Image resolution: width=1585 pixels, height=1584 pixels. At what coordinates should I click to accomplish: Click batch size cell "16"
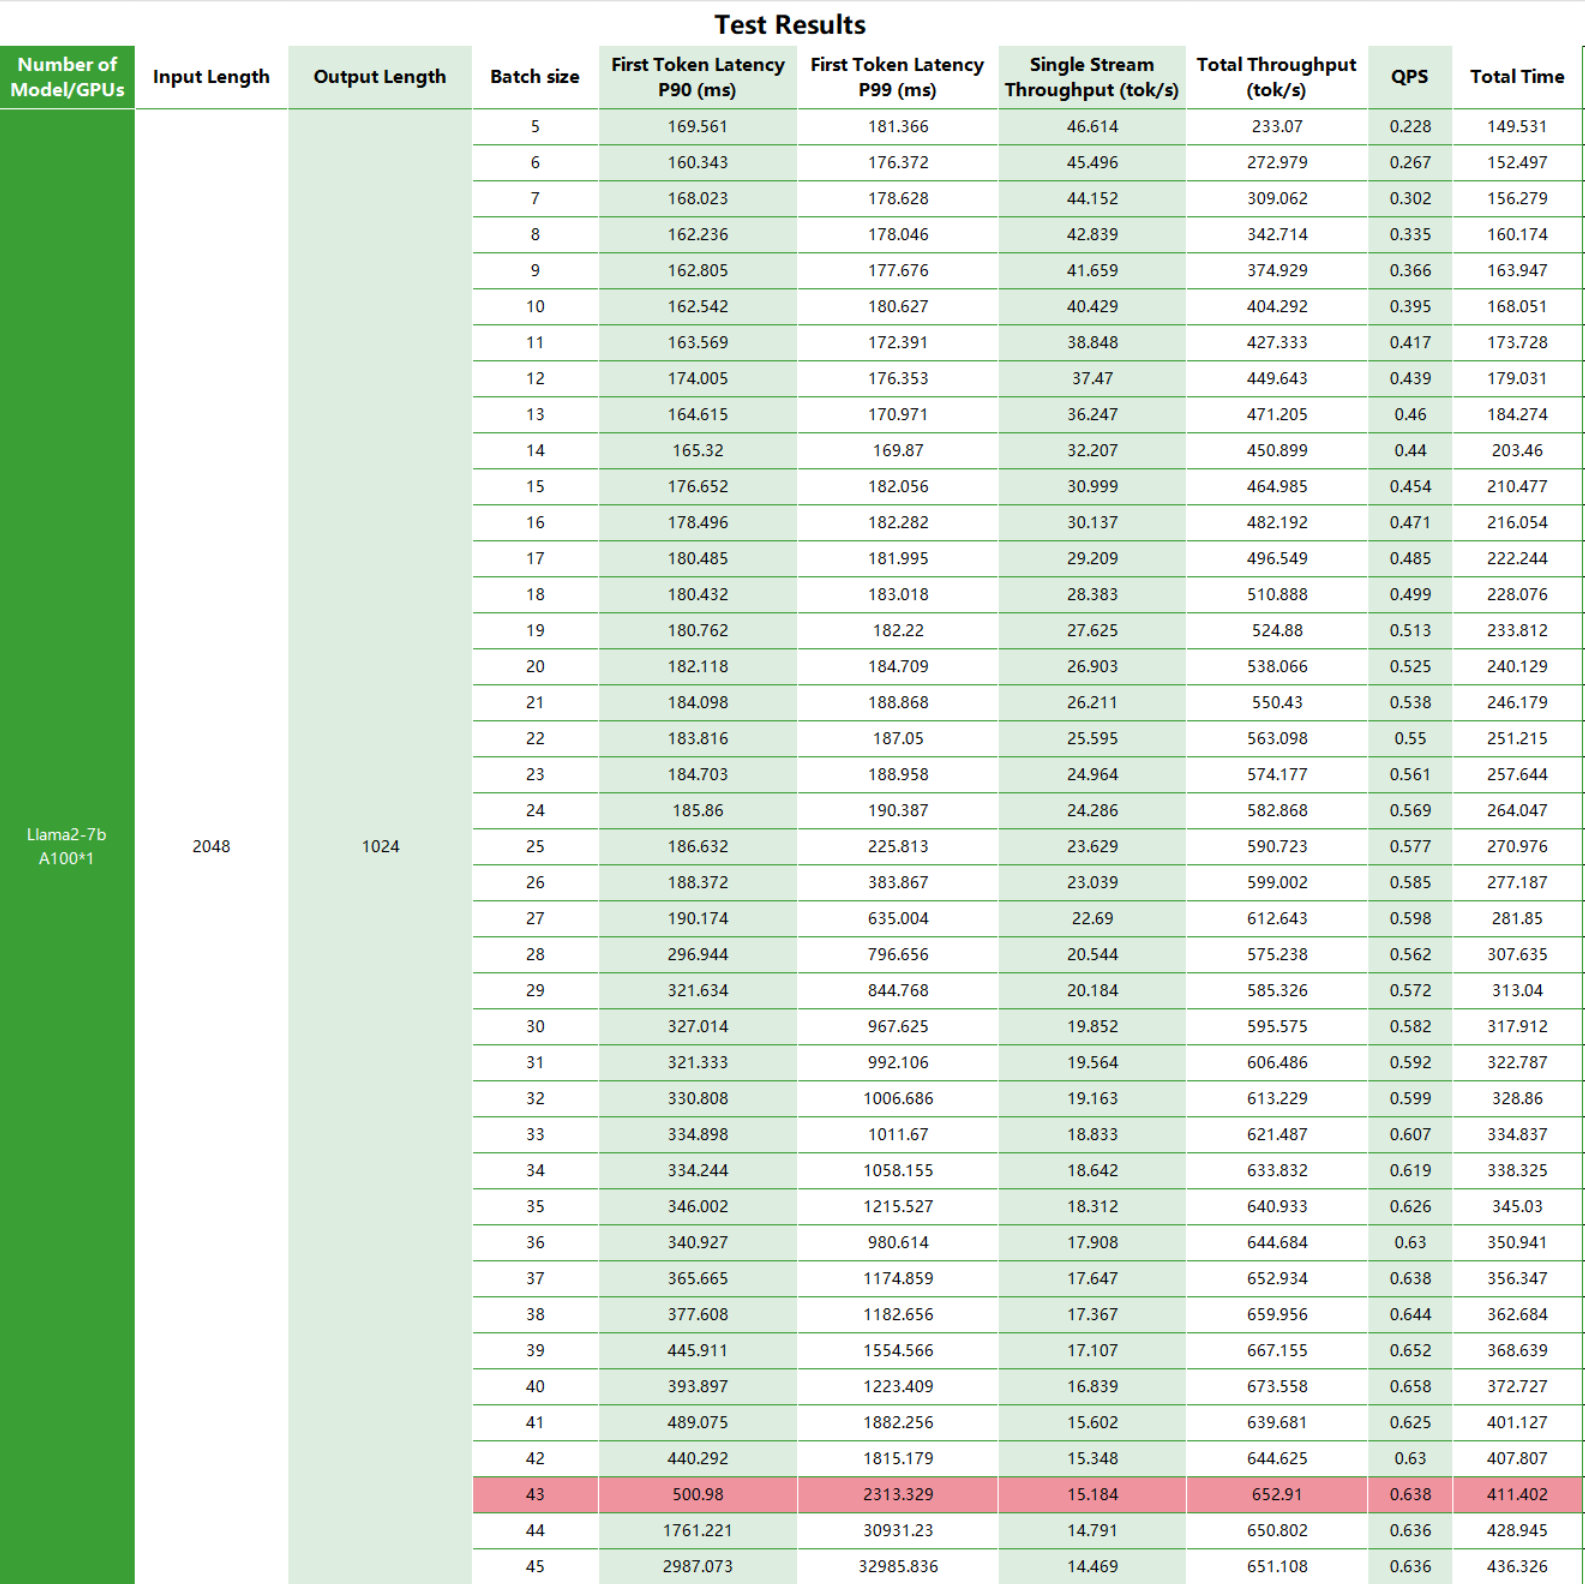click(535, 523)
